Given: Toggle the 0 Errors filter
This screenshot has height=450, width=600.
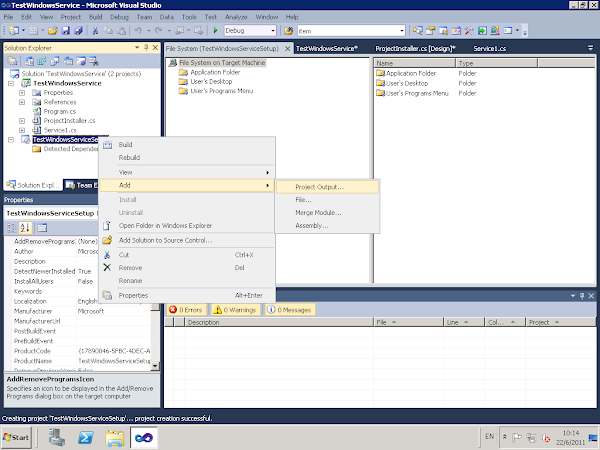Looking at the screenshot, I should point(186,310).
